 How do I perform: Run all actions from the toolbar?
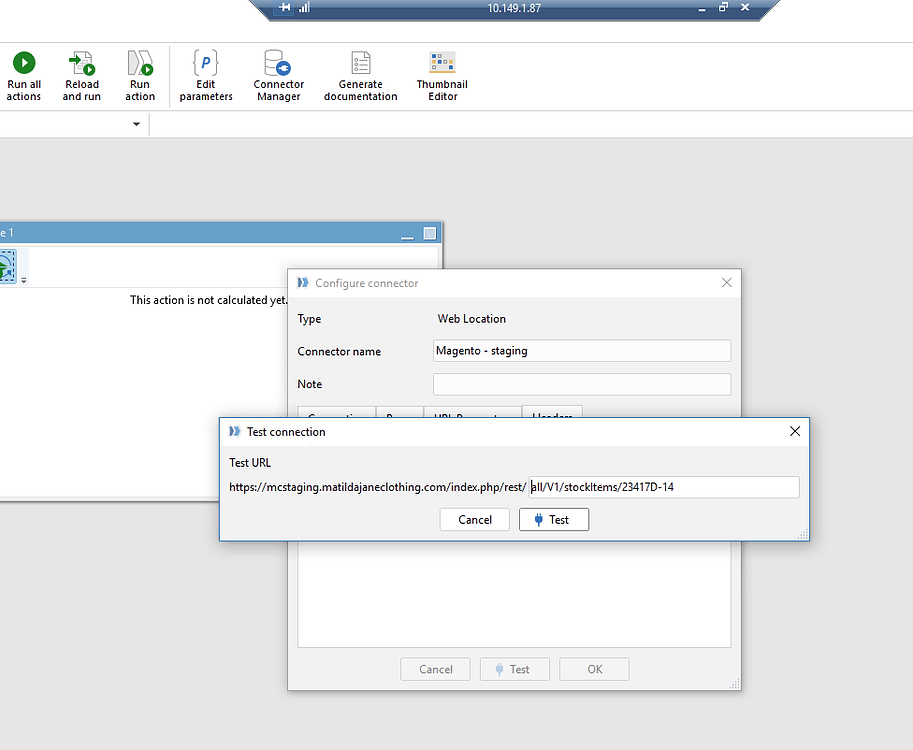click(23, 76)
